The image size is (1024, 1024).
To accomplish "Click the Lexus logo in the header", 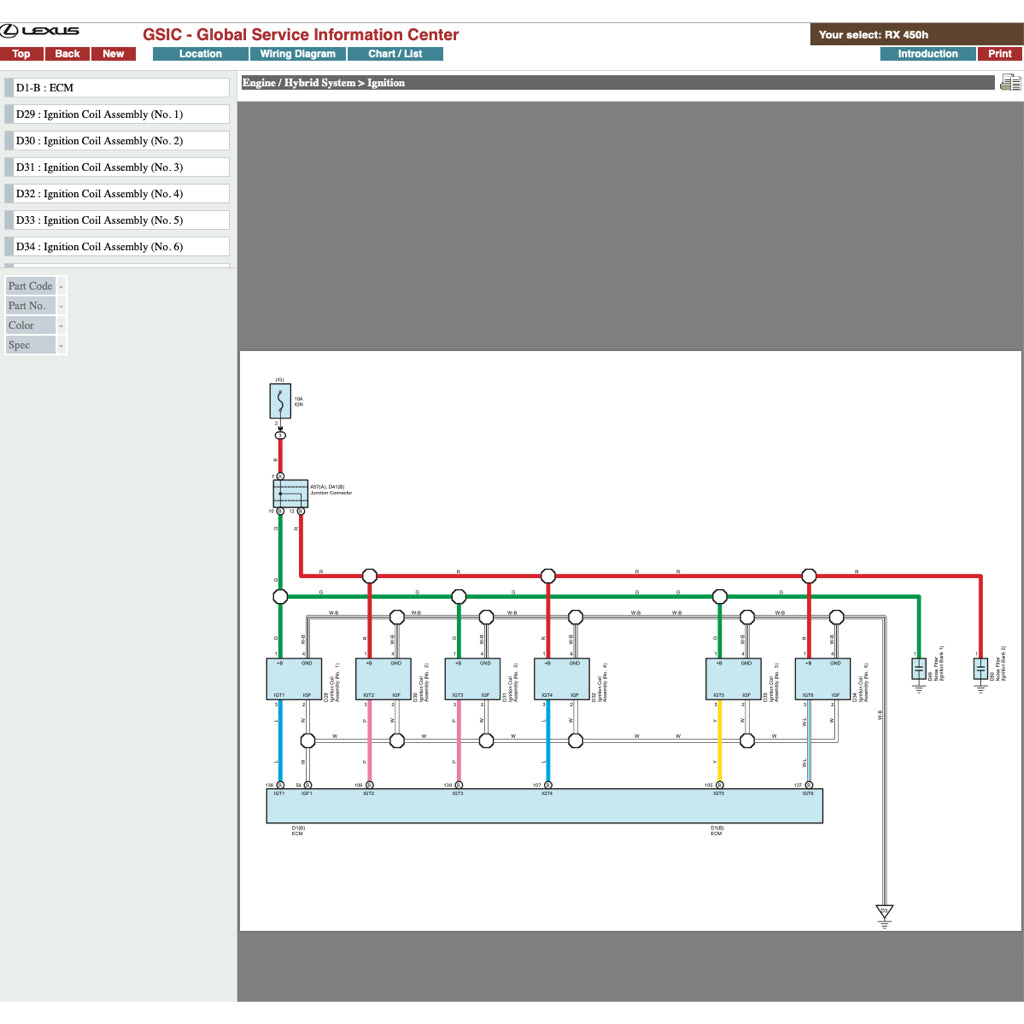I will pos(40,33).
